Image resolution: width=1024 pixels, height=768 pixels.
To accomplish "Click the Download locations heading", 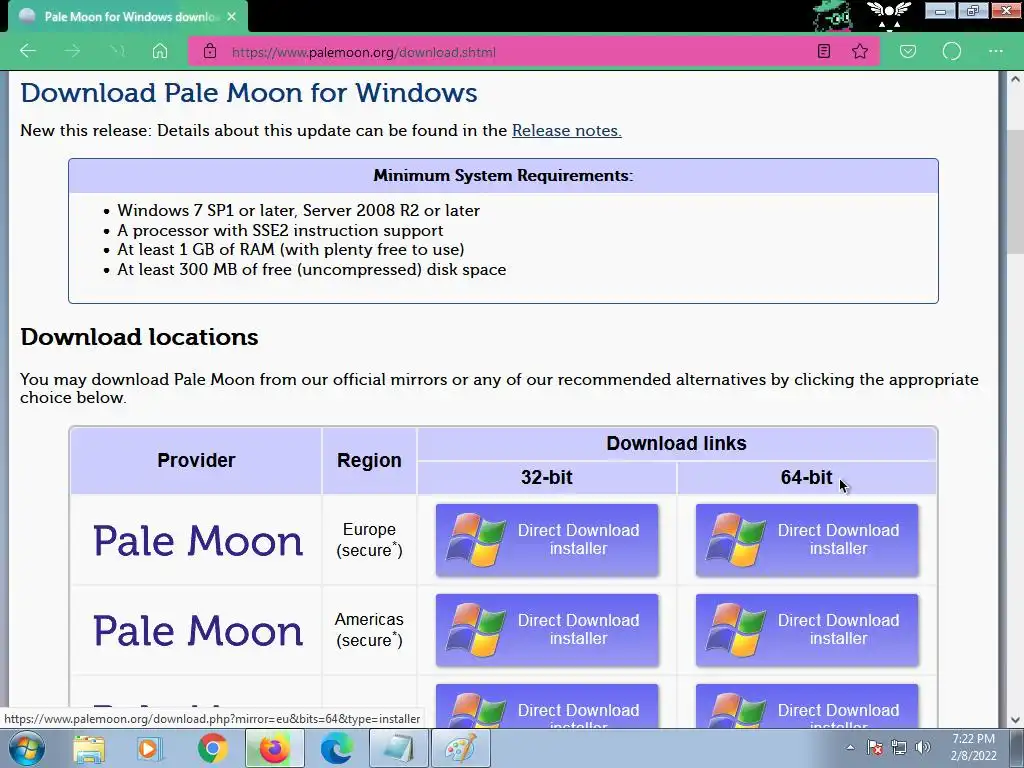I will click(x=139, y=337).
